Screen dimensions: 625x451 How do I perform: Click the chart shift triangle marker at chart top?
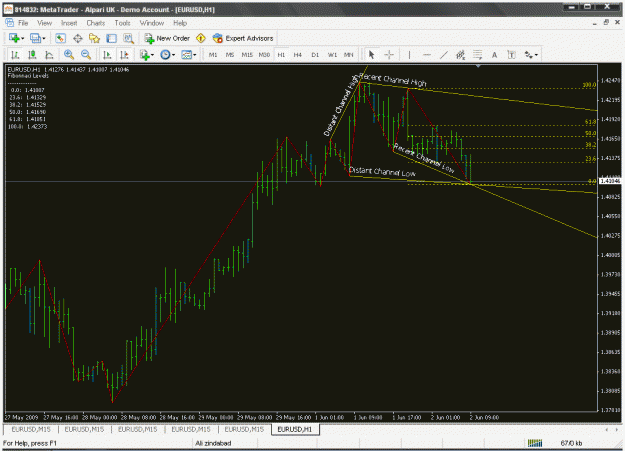click(478, 66)
